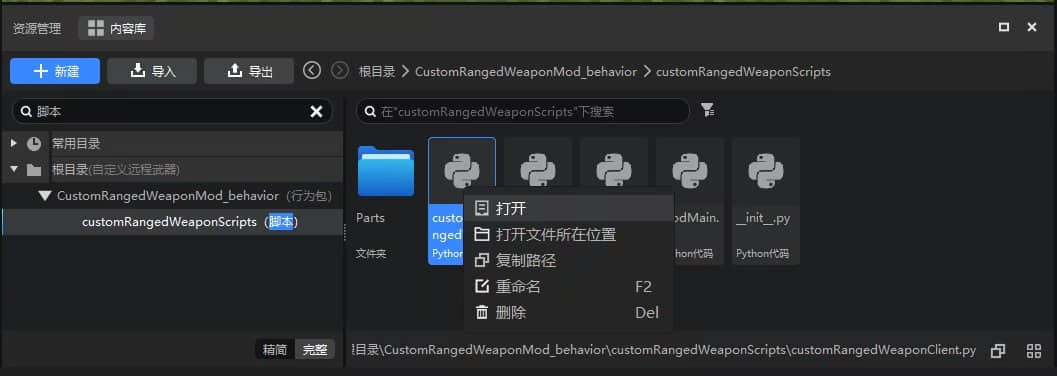Toggle the grid view icon in status bar
1057x376 pixels.
1033,351
